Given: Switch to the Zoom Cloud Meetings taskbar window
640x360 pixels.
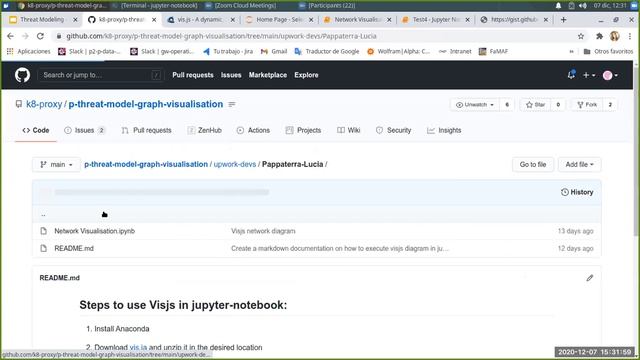Looking at the screenshot, I should pyautogui.click(x=241, y=6).
